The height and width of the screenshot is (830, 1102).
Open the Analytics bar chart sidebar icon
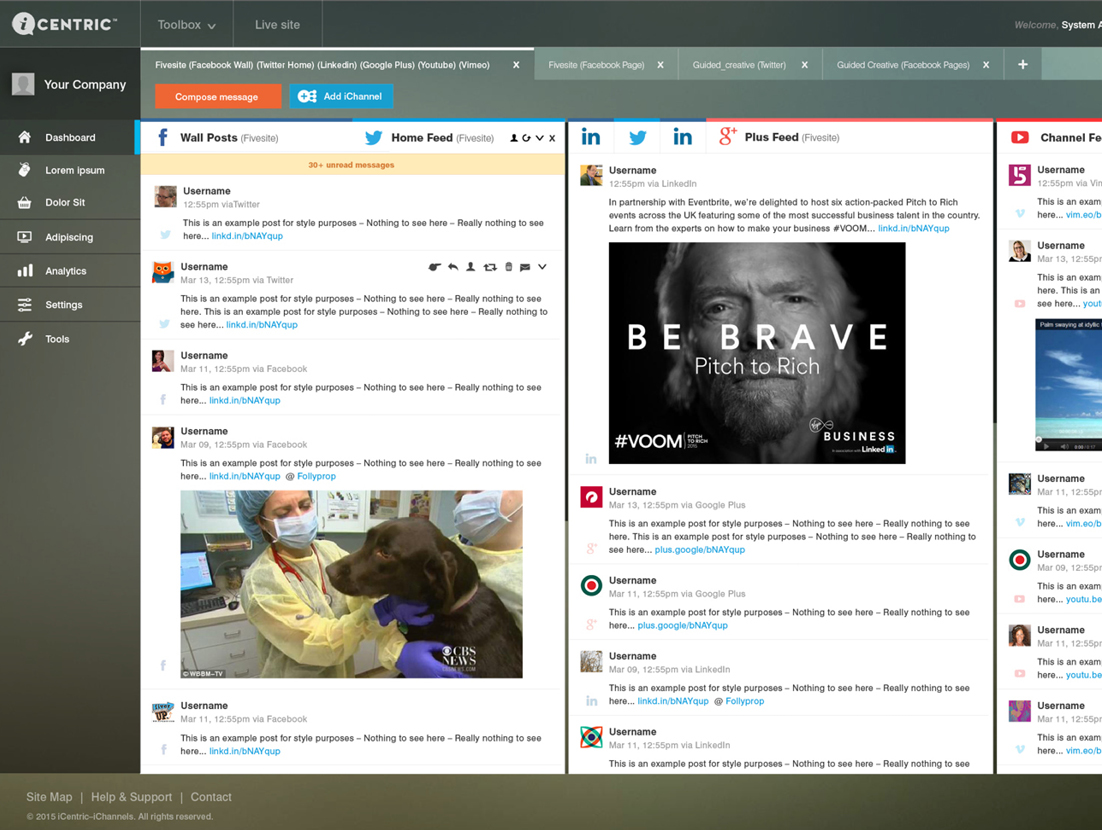click(x=25, y=271)
